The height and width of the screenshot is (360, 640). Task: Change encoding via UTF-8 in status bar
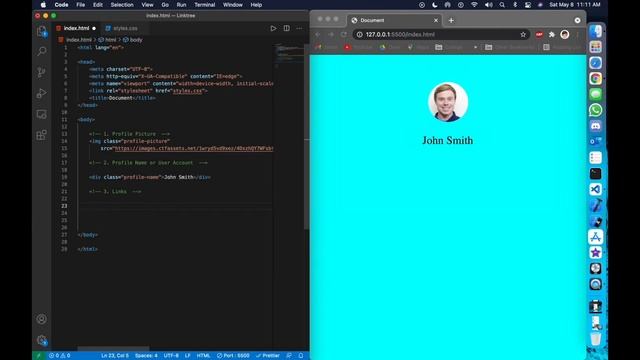171,356
